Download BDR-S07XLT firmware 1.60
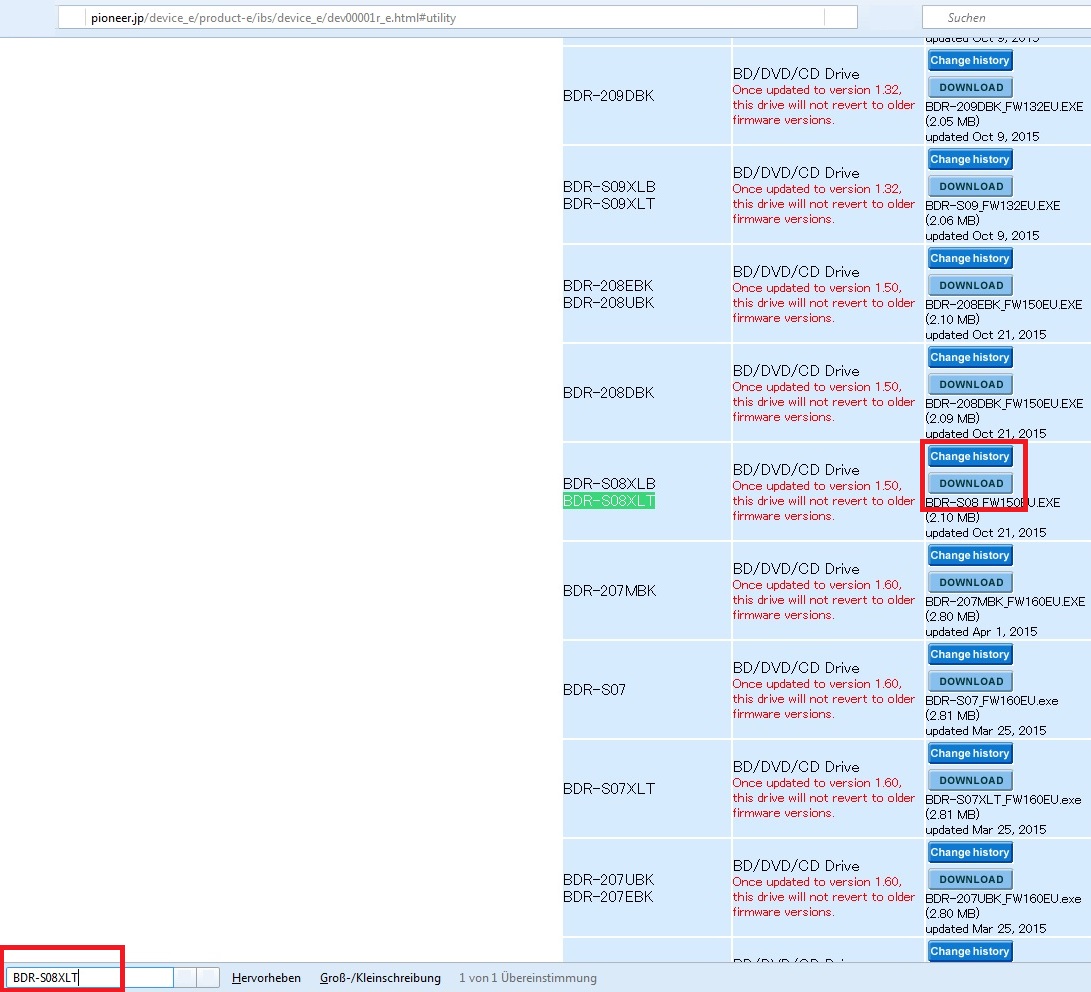 click(x=970, y=780)
